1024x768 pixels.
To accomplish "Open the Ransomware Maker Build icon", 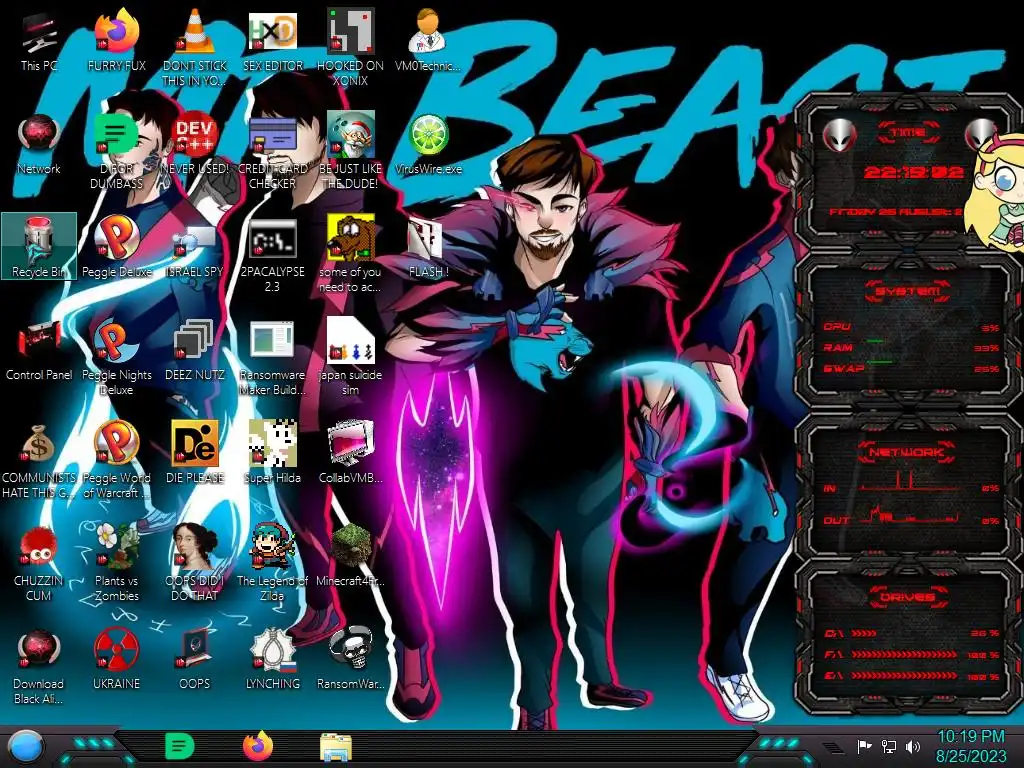I will (272, 357).
